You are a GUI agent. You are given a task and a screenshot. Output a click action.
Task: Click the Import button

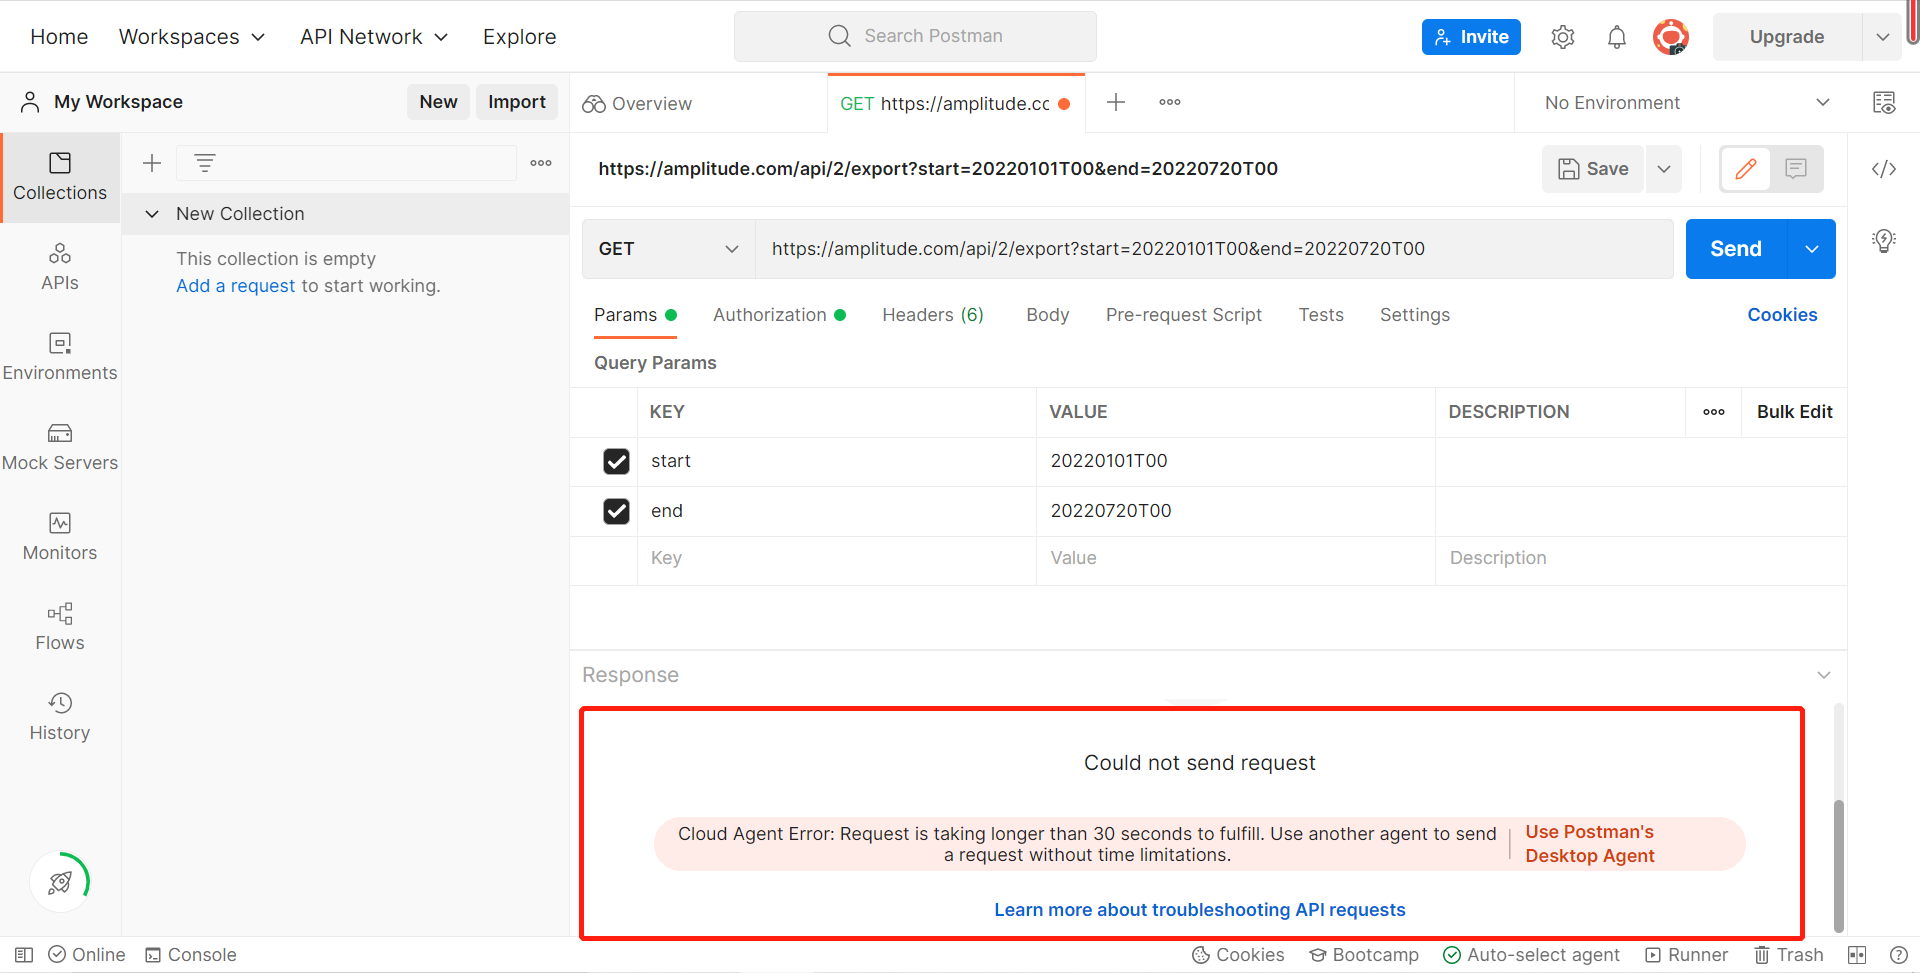tap(517, 102)
